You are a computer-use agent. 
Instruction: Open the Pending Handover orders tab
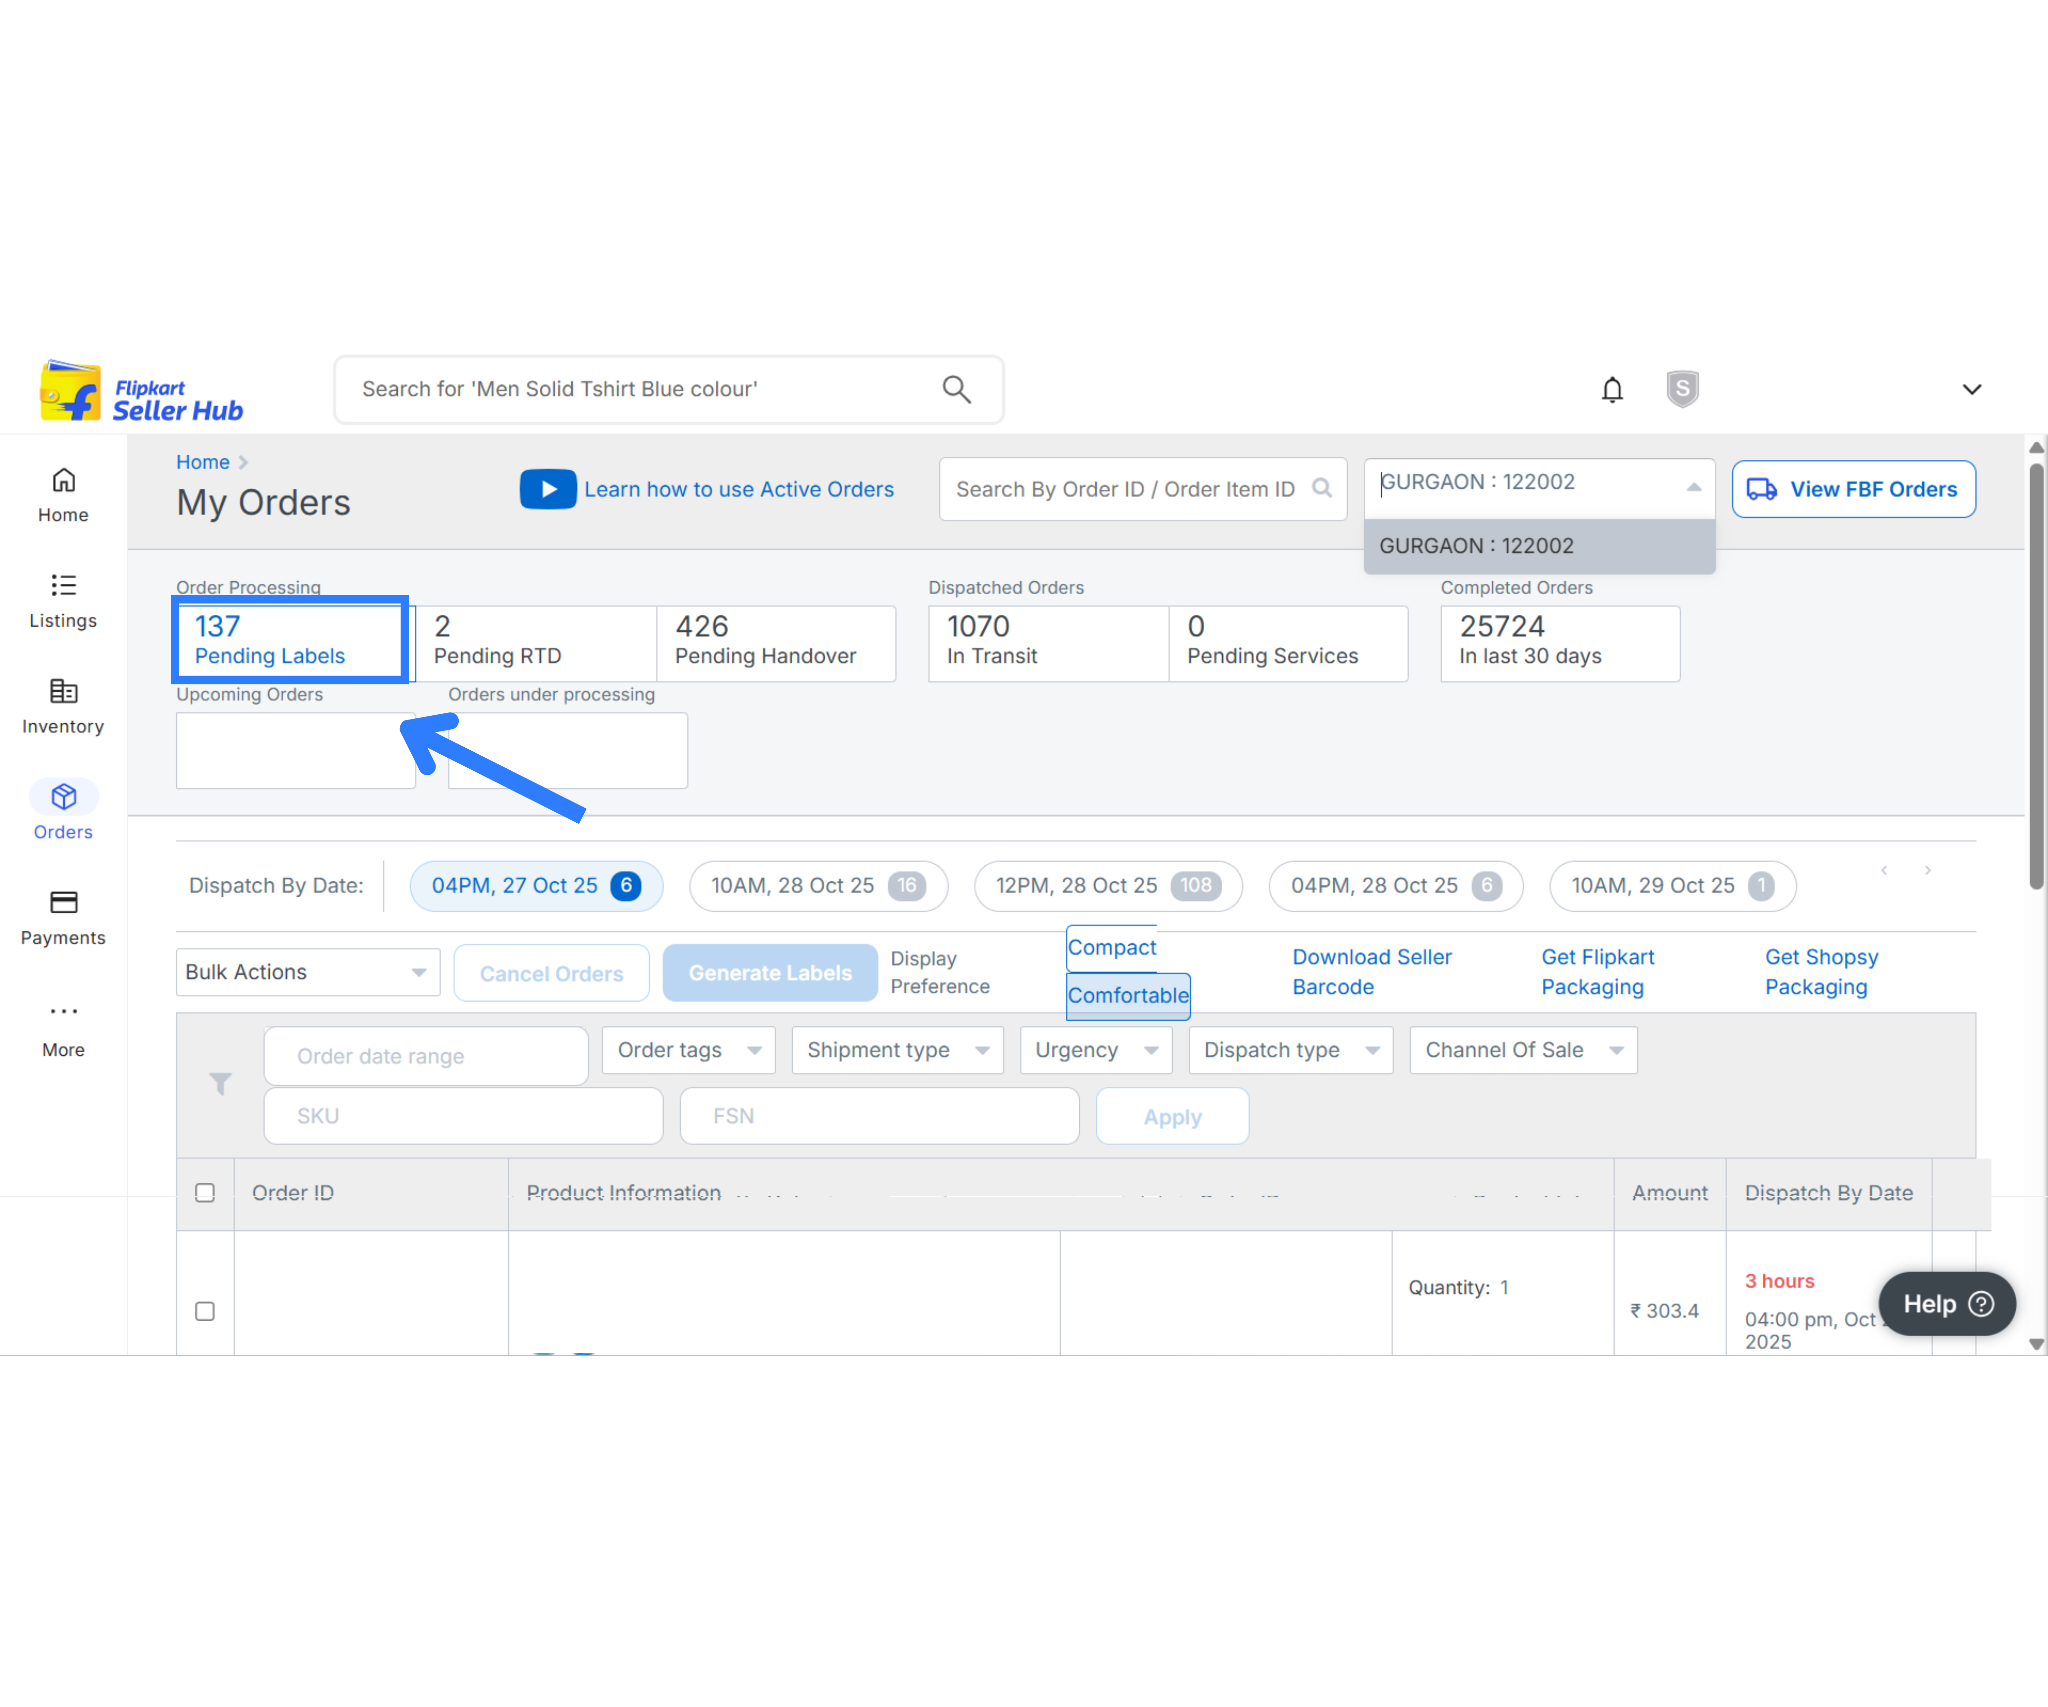coord(775,642)
